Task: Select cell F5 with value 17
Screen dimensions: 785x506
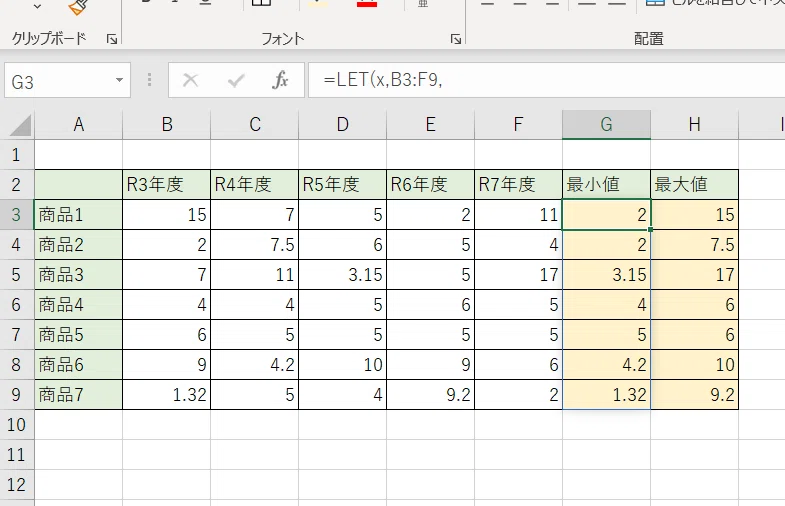Action: 519,275
